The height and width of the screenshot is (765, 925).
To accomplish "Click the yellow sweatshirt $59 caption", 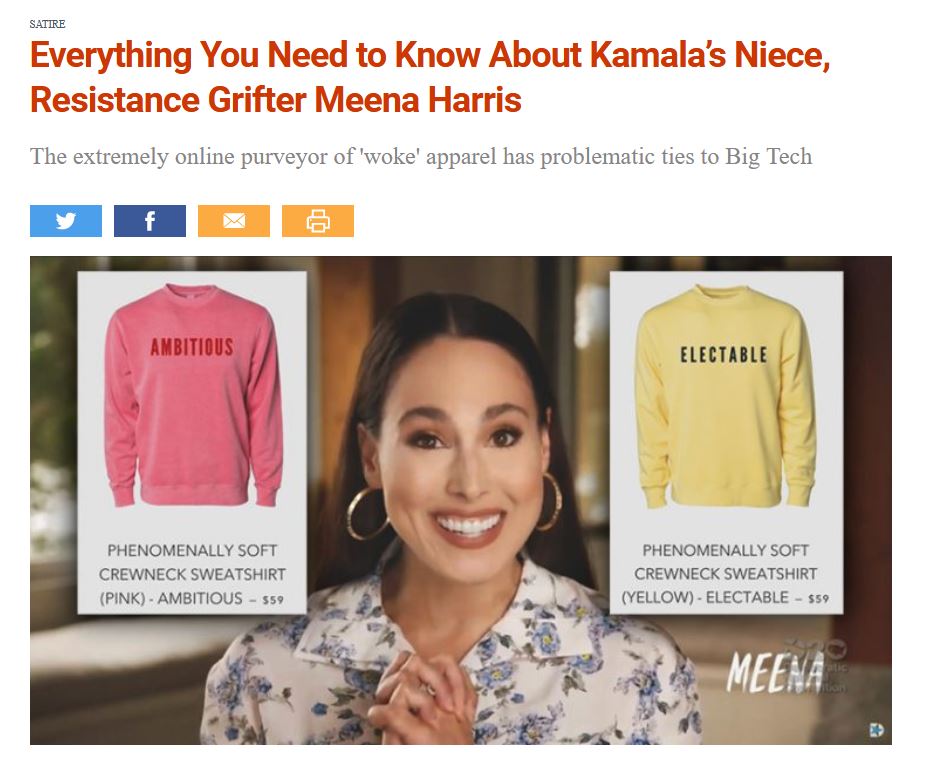I will click(x=726, y=574).
